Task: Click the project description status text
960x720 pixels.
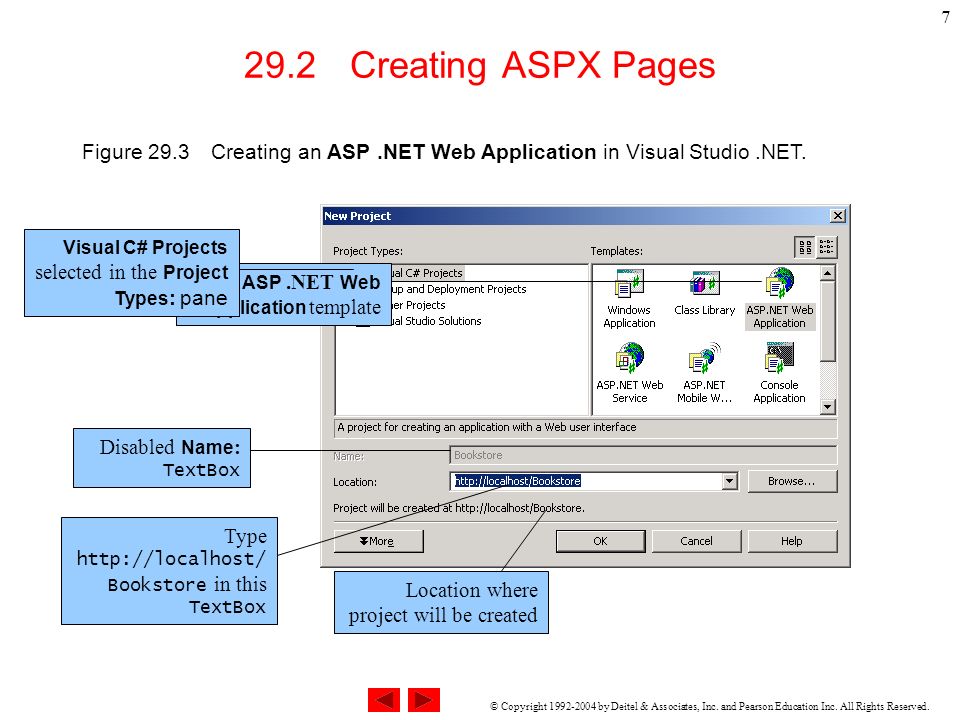Action: pos(487,427)
